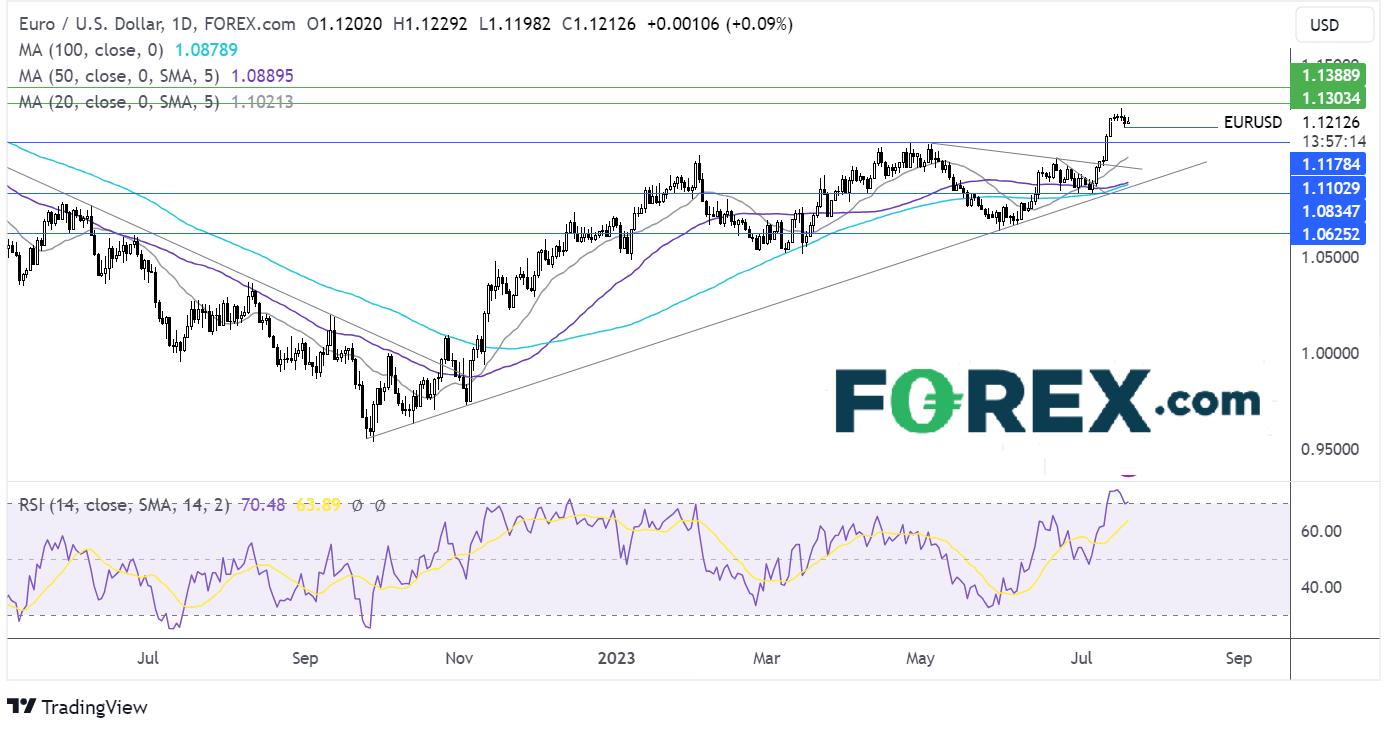Click the EURUSD price line label
Screen dimensions: 1395x733
point(1252,123)
